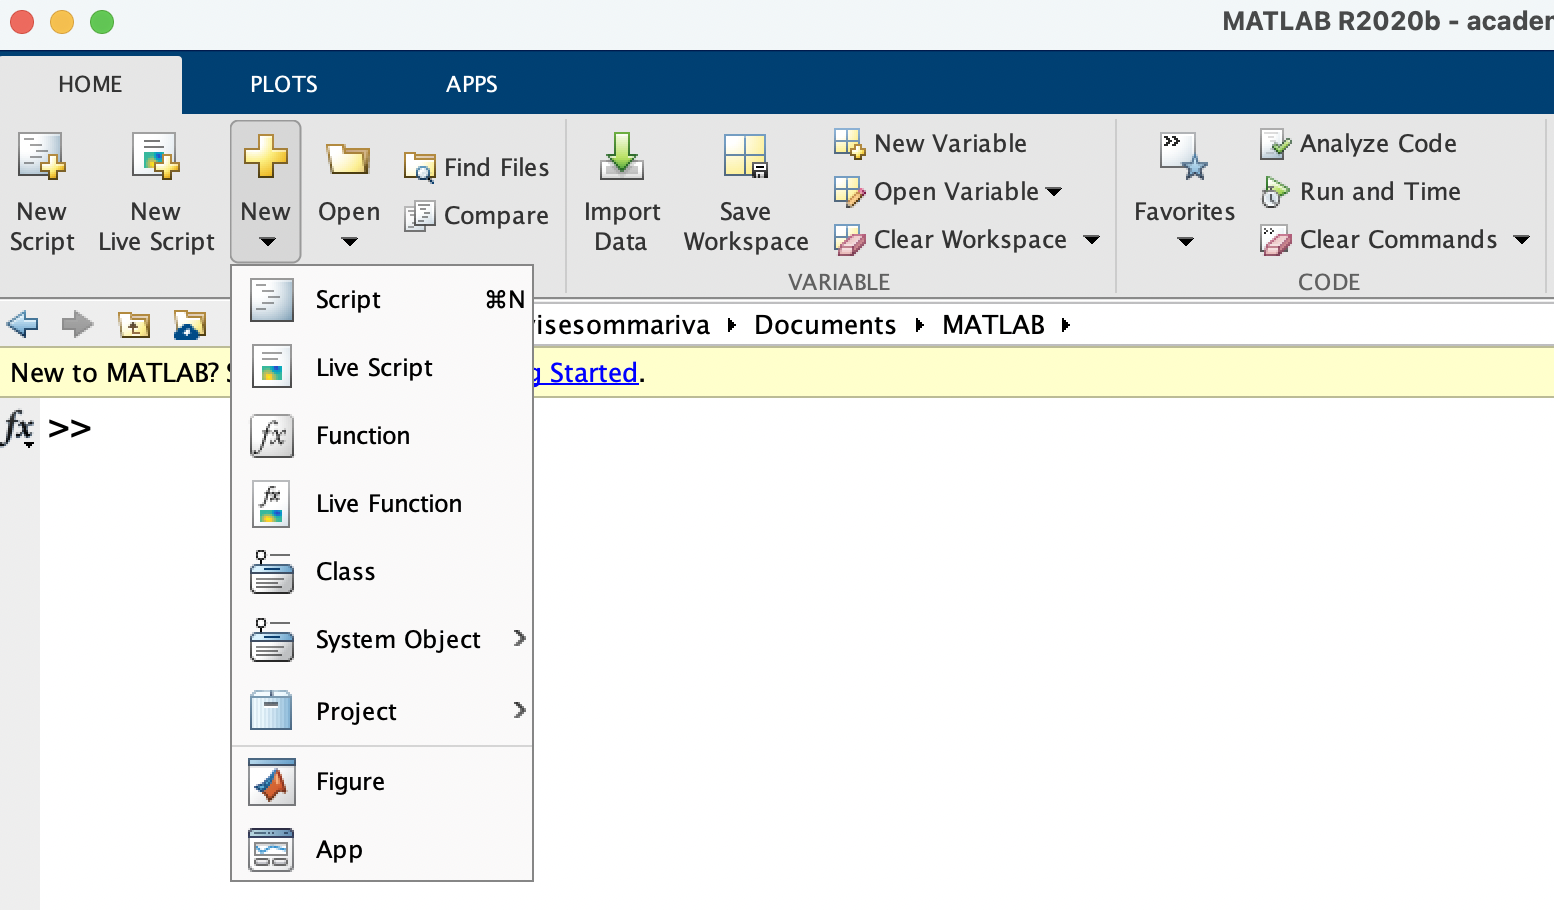Viewport: 1554px width, 910px height.
Task: Click the fx function browser icon
Action: click(19, 428)
